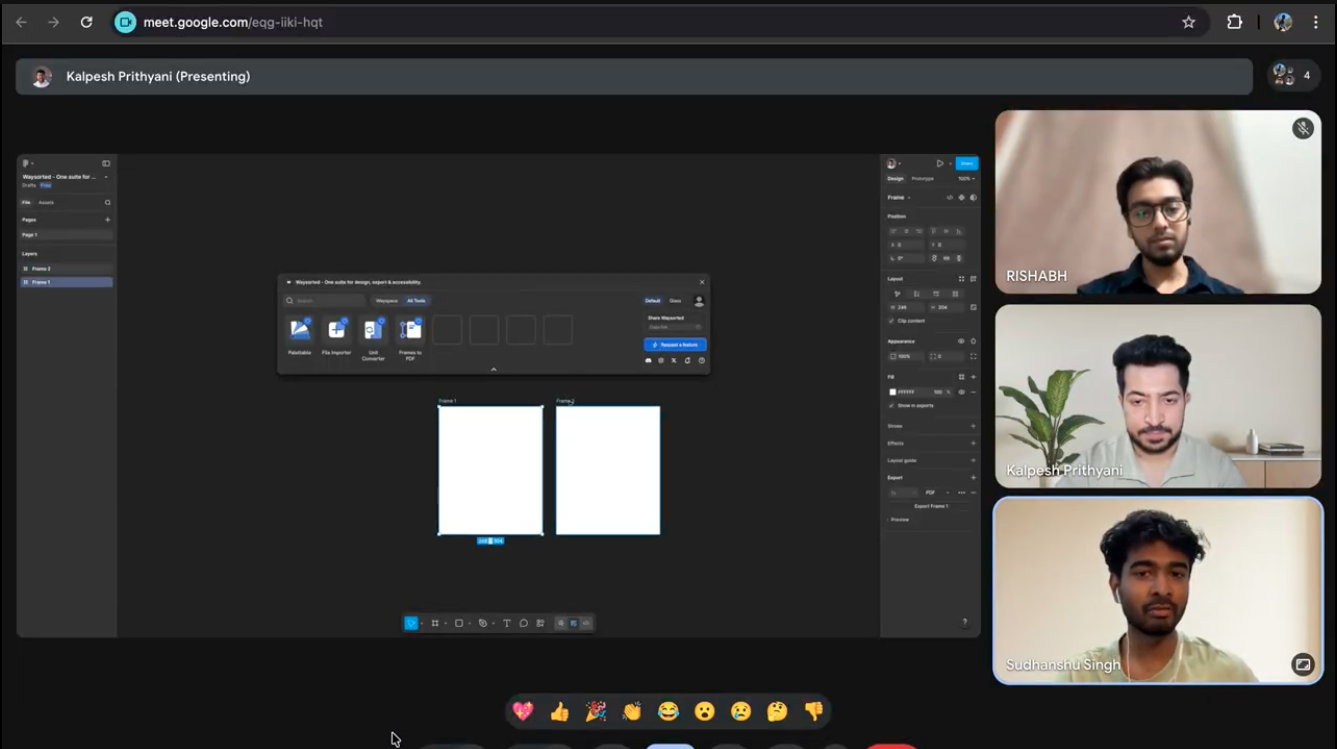The height and width of the screenshot is (749, 1337).
Task: Add a new fill with plus icon
Action: pos(973,377)
